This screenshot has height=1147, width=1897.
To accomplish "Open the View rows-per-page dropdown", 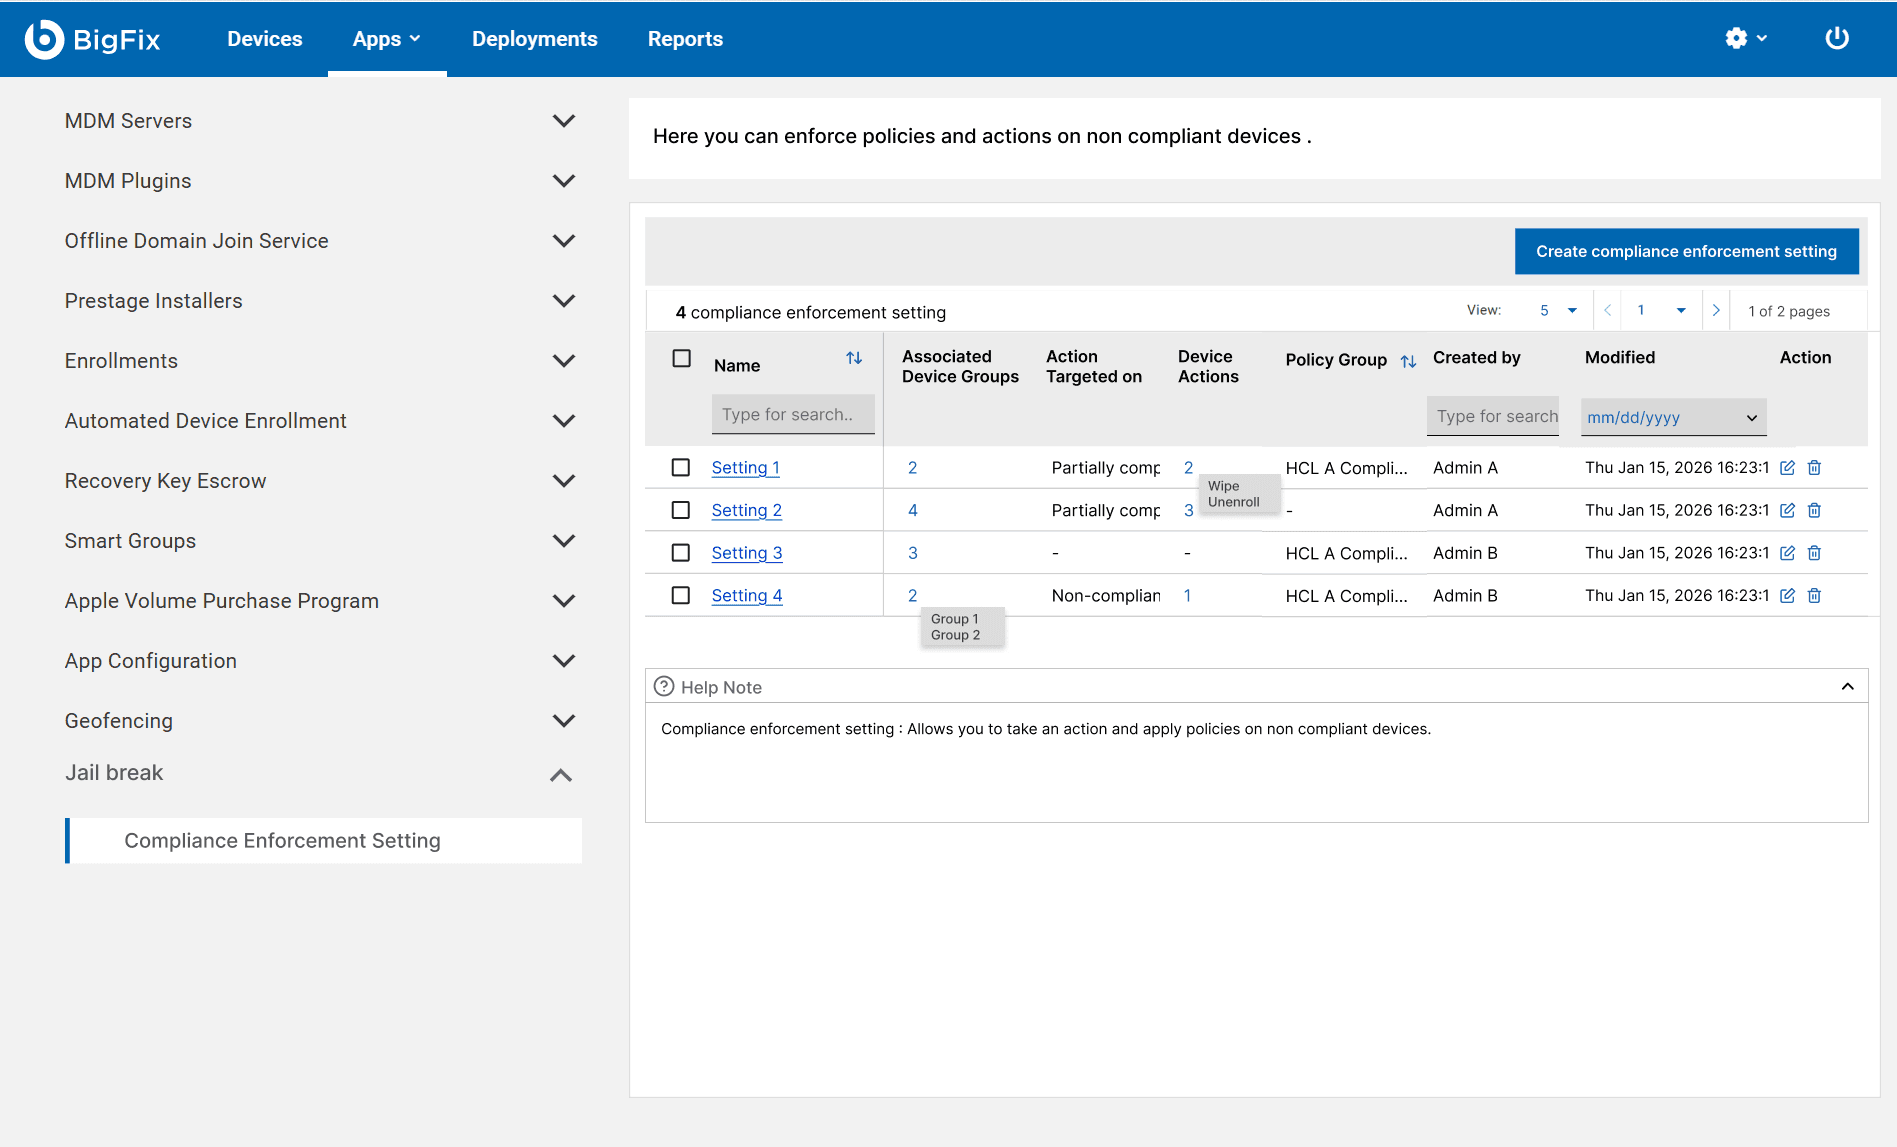I will 1559,311.
